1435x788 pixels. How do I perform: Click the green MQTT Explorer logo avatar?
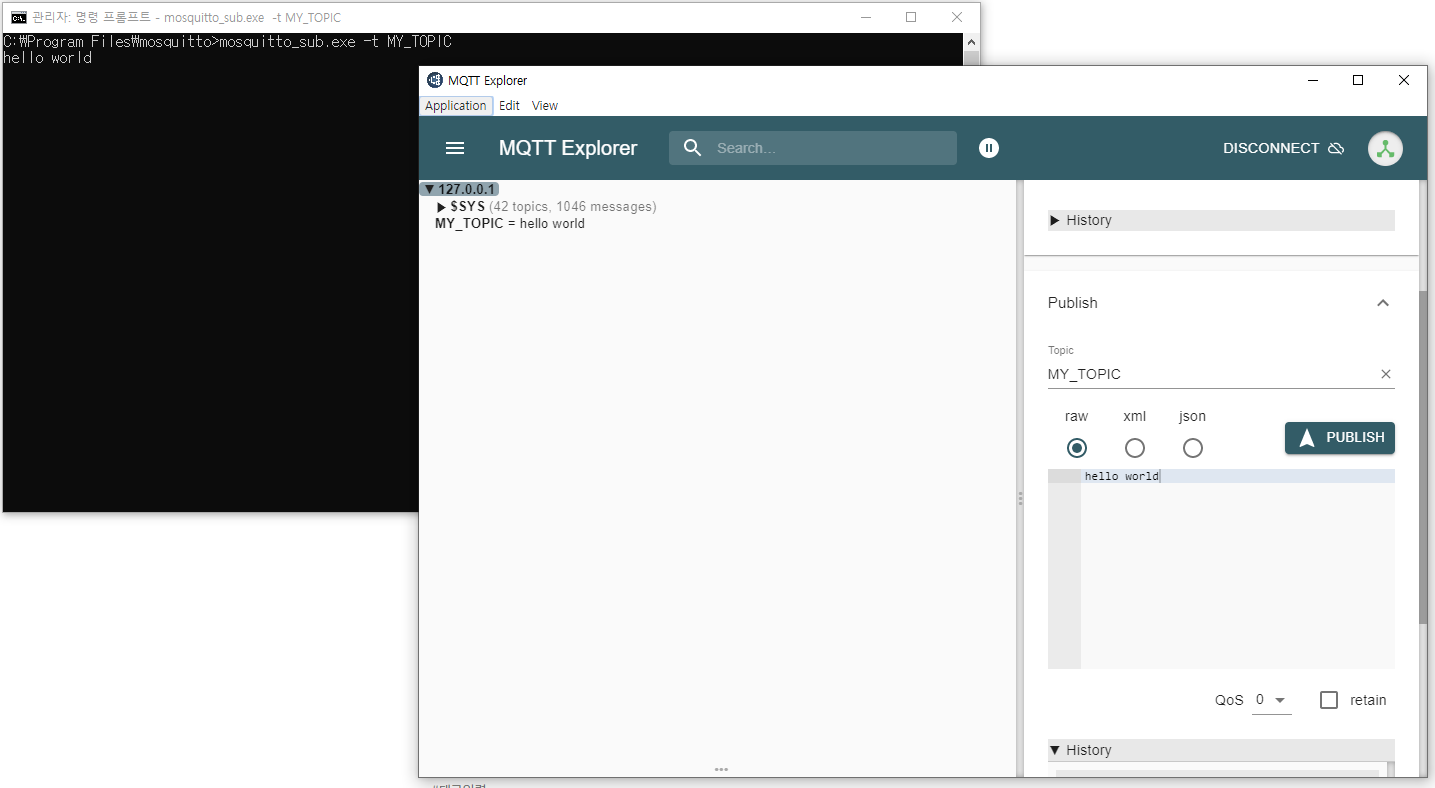click(x=1385, y=149)
